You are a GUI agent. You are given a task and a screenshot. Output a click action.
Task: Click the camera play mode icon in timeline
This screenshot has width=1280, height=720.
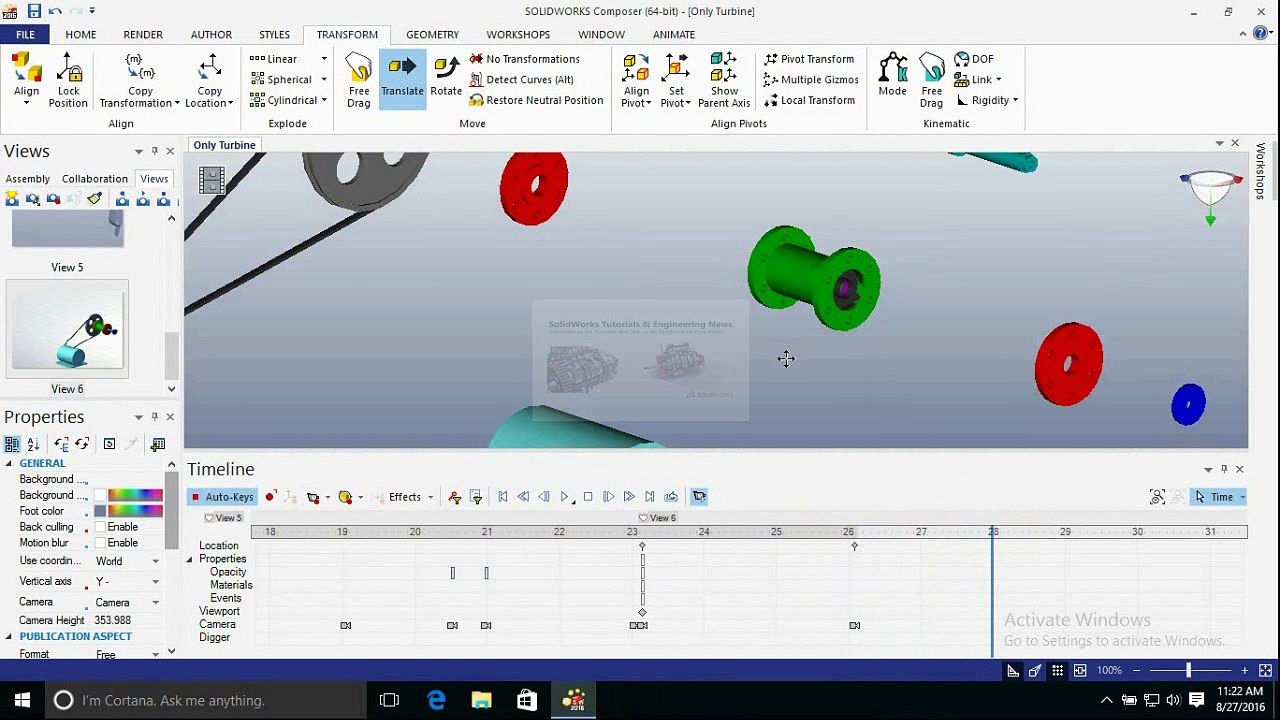tap(699, 497)
